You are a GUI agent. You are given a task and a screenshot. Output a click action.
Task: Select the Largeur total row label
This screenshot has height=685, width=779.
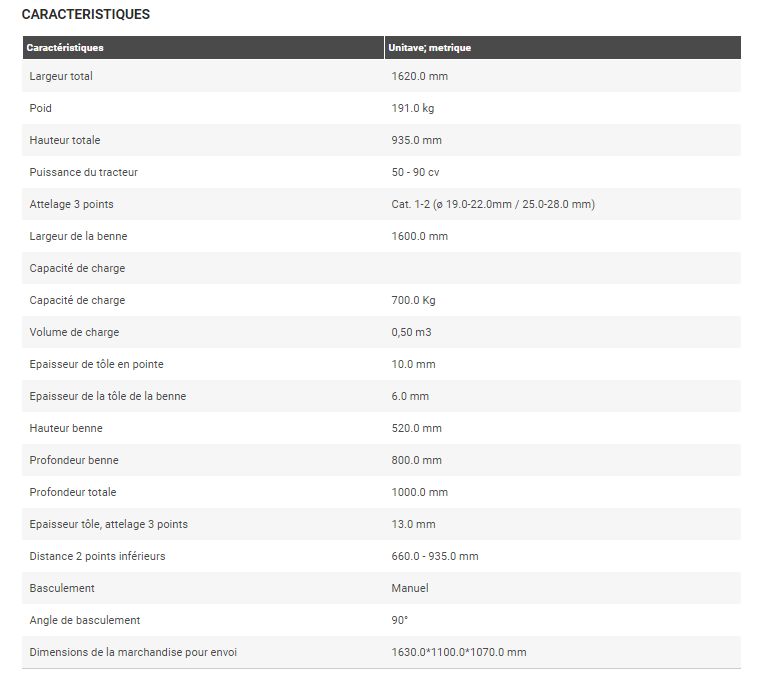point(61,76)
